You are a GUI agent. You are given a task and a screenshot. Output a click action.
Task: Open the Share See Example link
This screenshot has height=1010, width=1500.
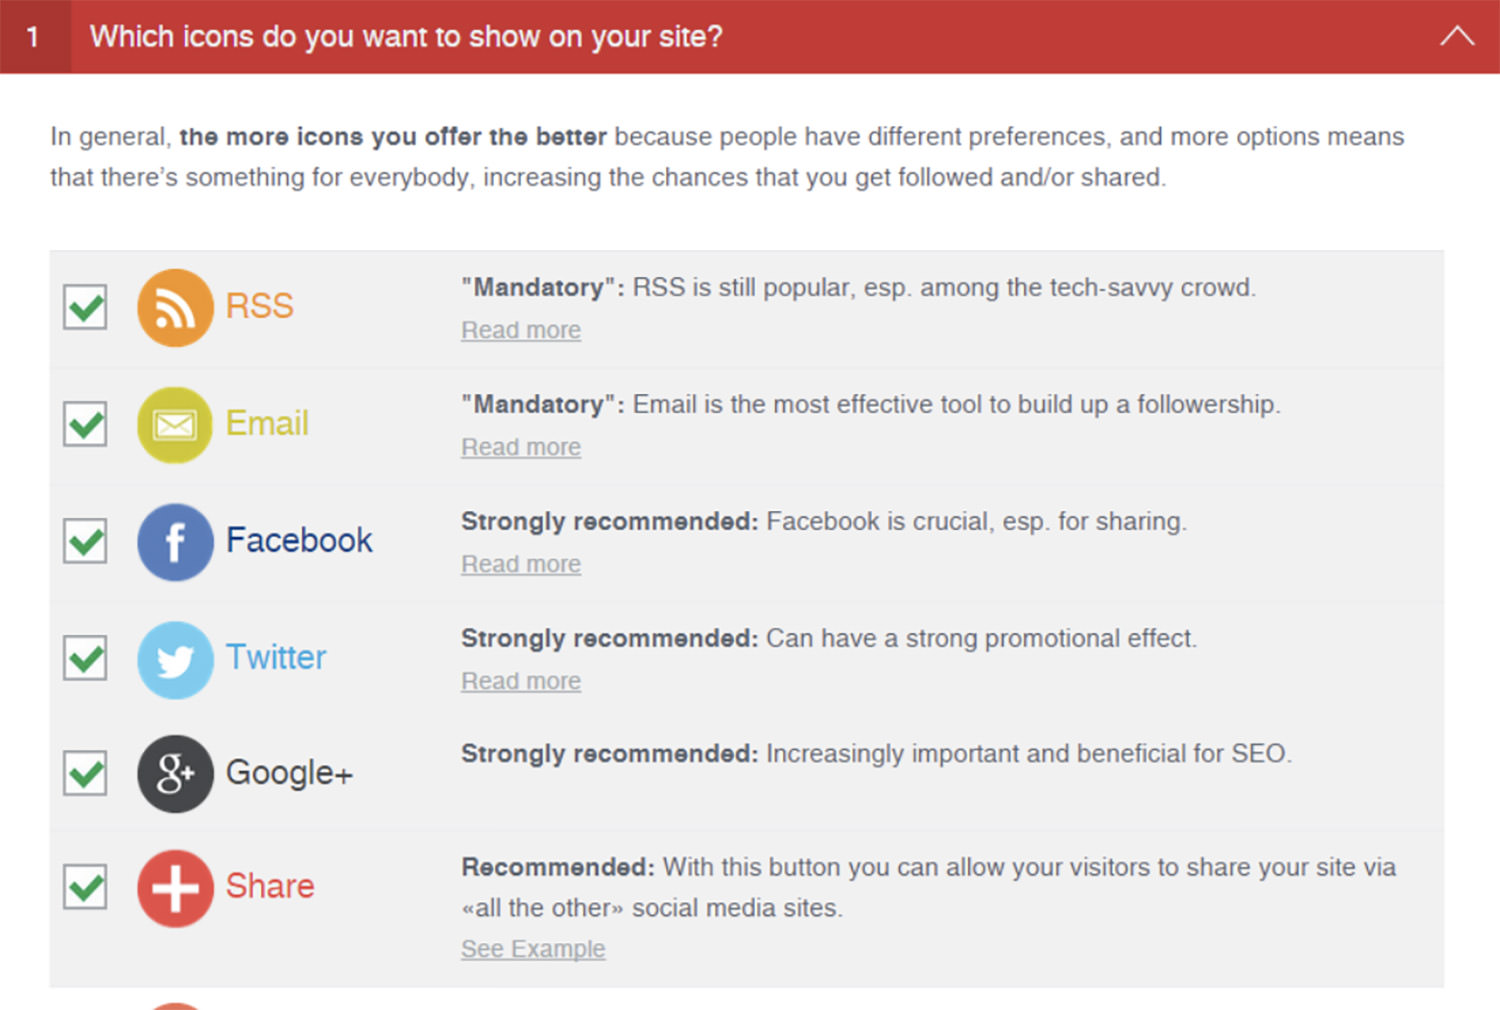click(533, 949)
